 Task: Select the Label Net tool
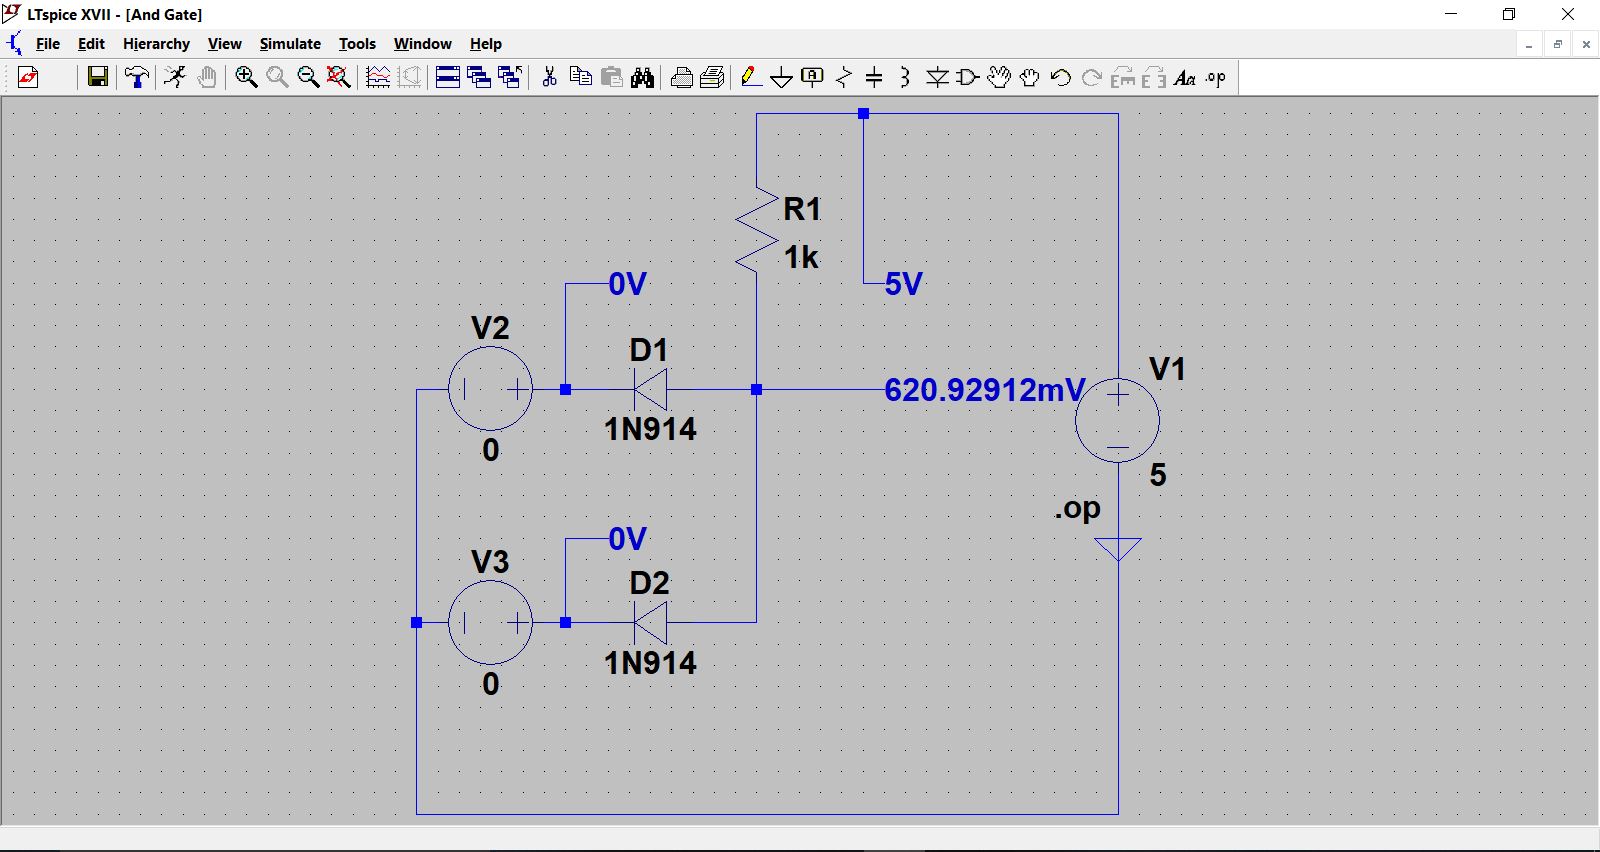(x=813, y=78)
